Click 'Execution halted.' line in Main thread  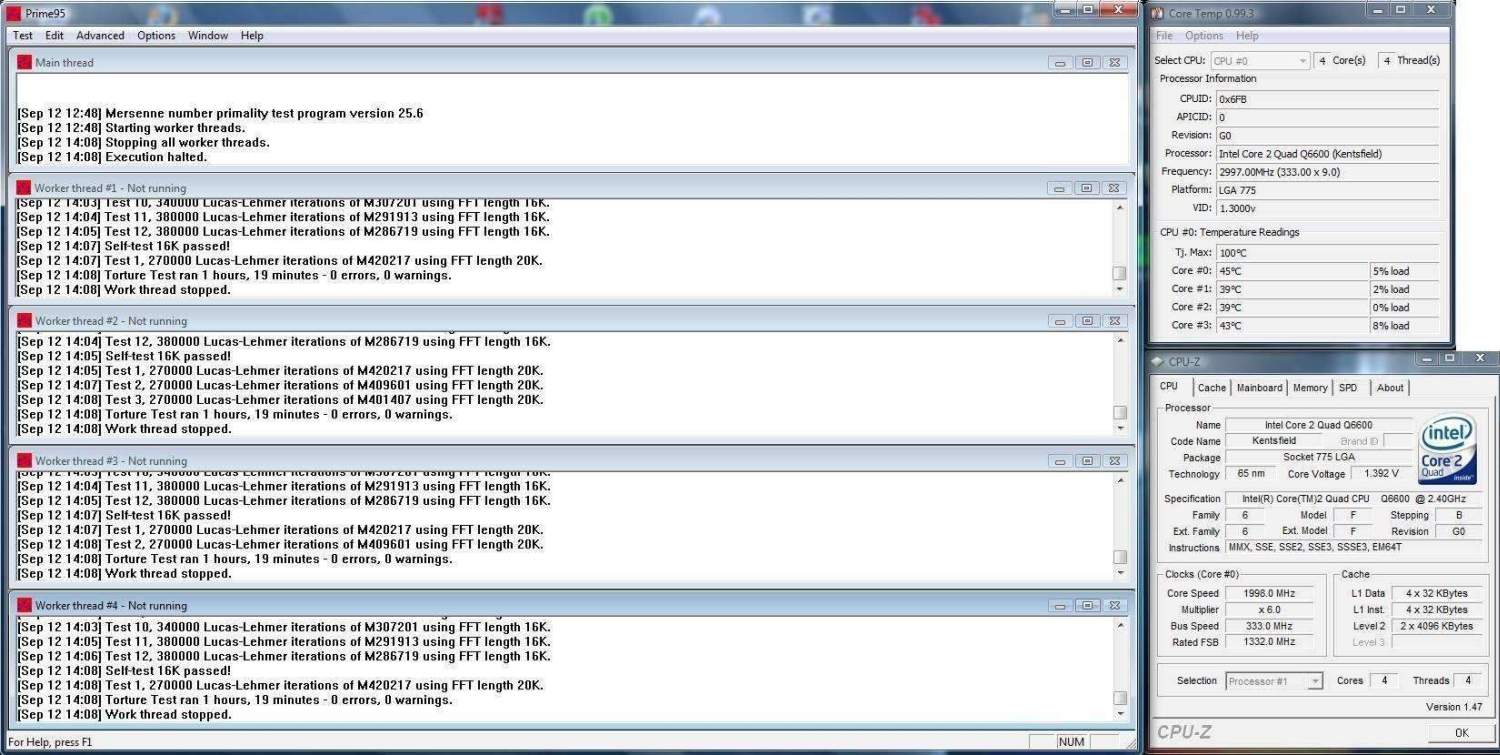(112, 157)
